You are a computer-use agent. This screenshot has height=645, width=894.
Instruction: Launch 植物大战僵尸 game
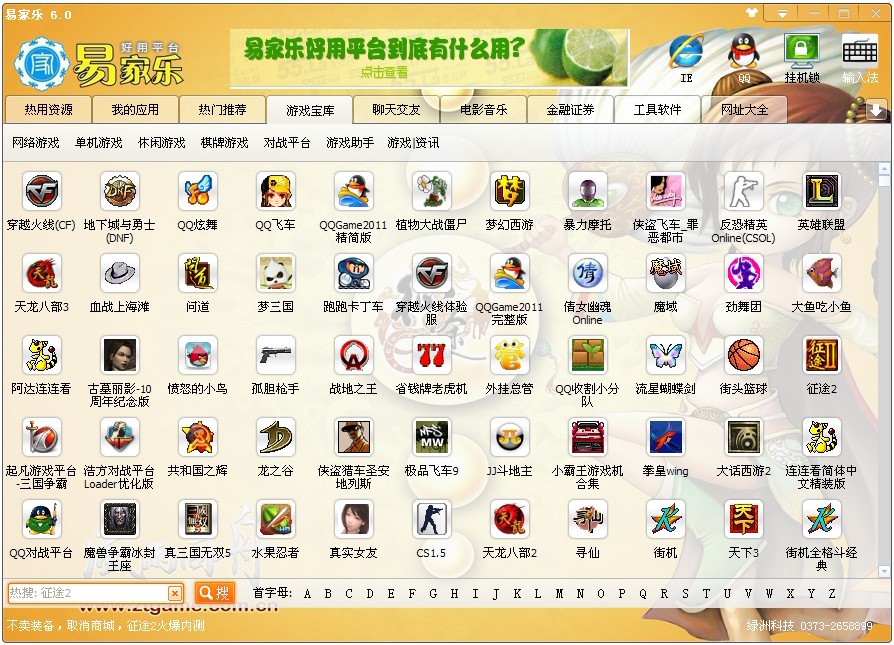tap(432, 192)
